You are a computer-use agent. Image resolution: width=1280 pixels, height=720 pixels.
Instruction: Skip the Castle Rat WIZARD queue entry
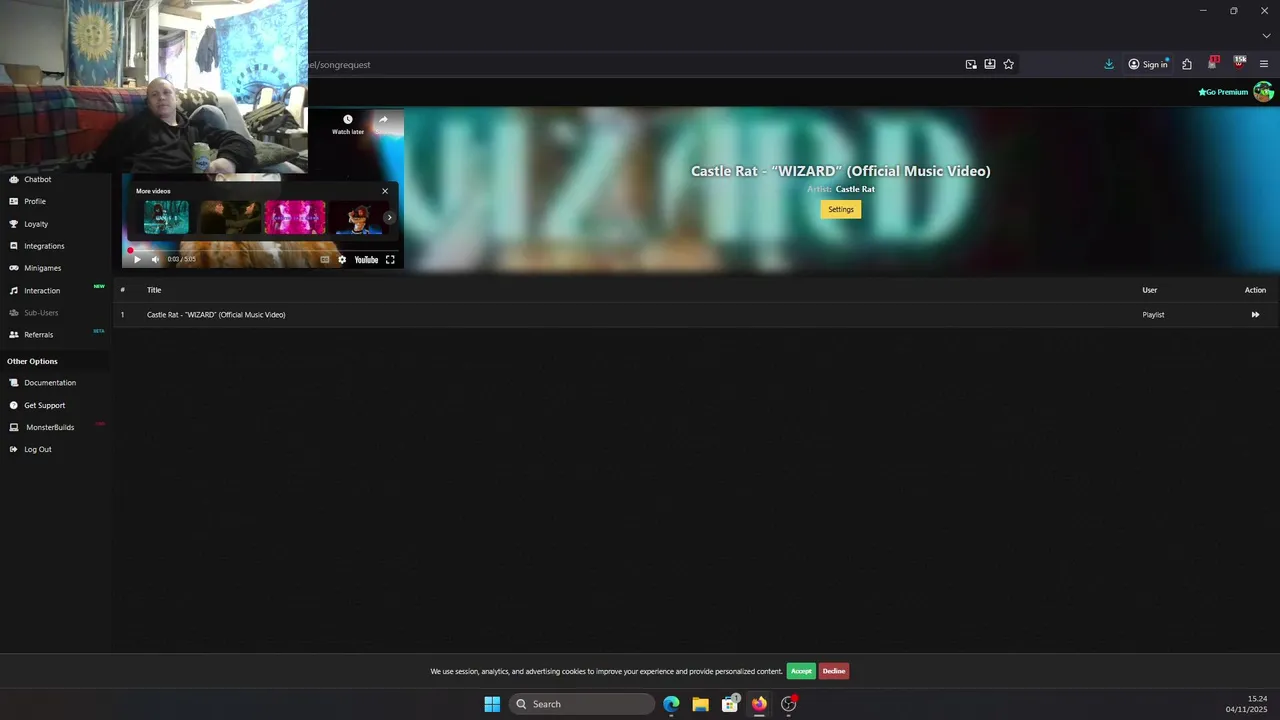coord(1255,315)
